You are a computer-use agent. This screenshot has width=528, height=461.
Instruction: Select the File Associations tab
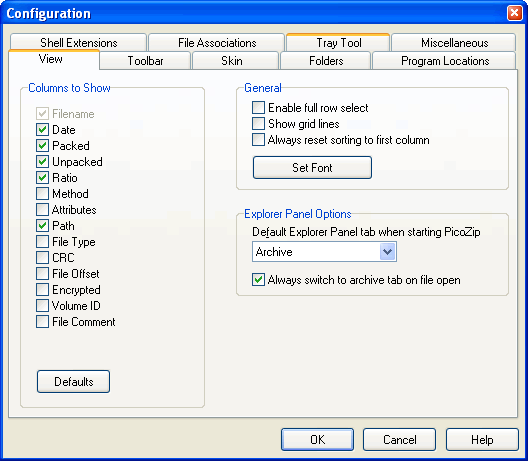[x=217, y=42]
